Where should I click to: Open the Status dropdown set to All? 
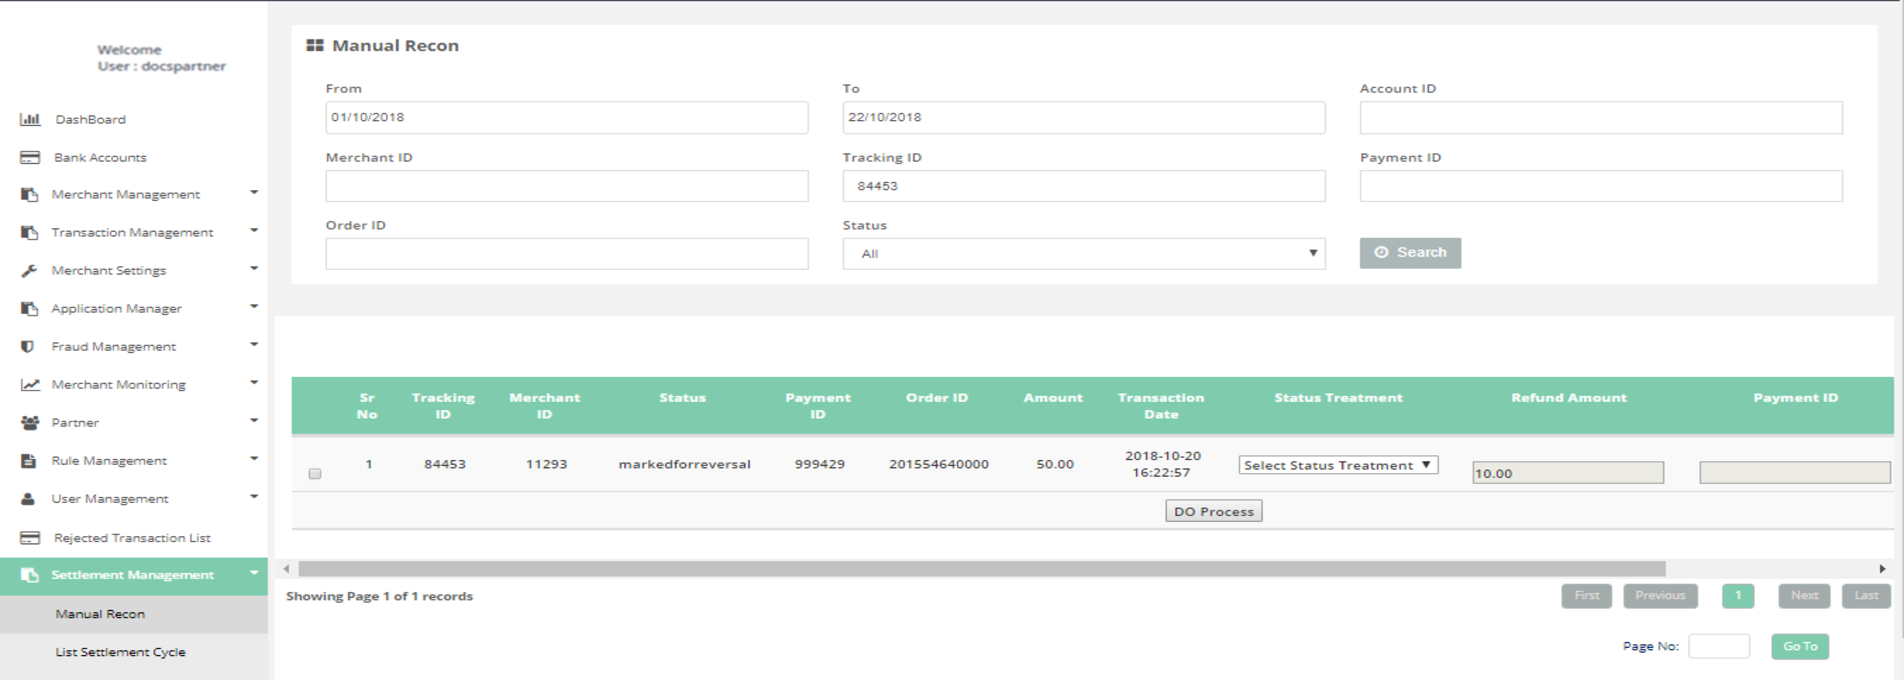1083,254
